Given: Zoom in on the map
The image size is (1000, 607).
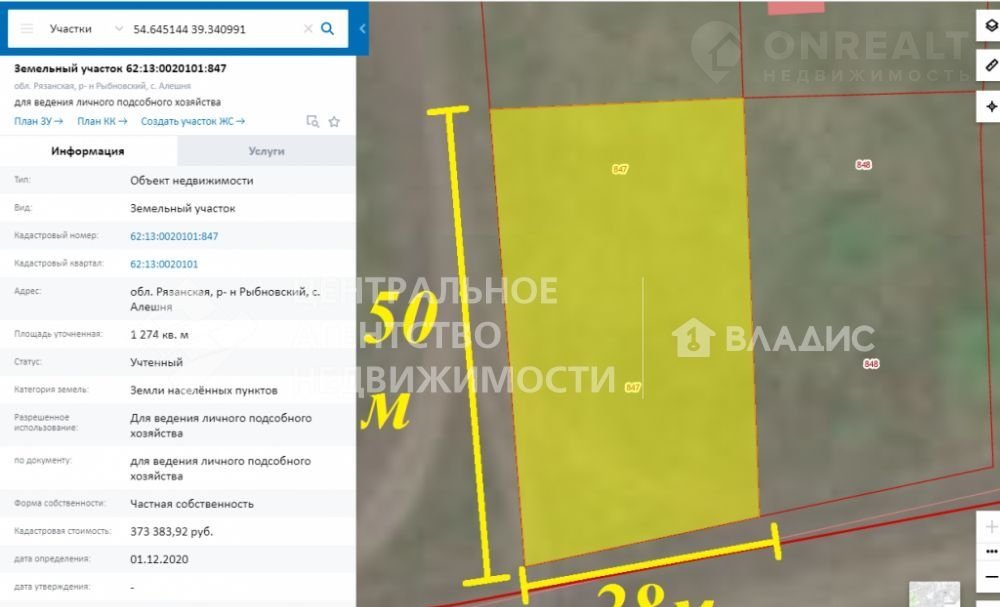Looking at the screenshot, I should (990, 527).
